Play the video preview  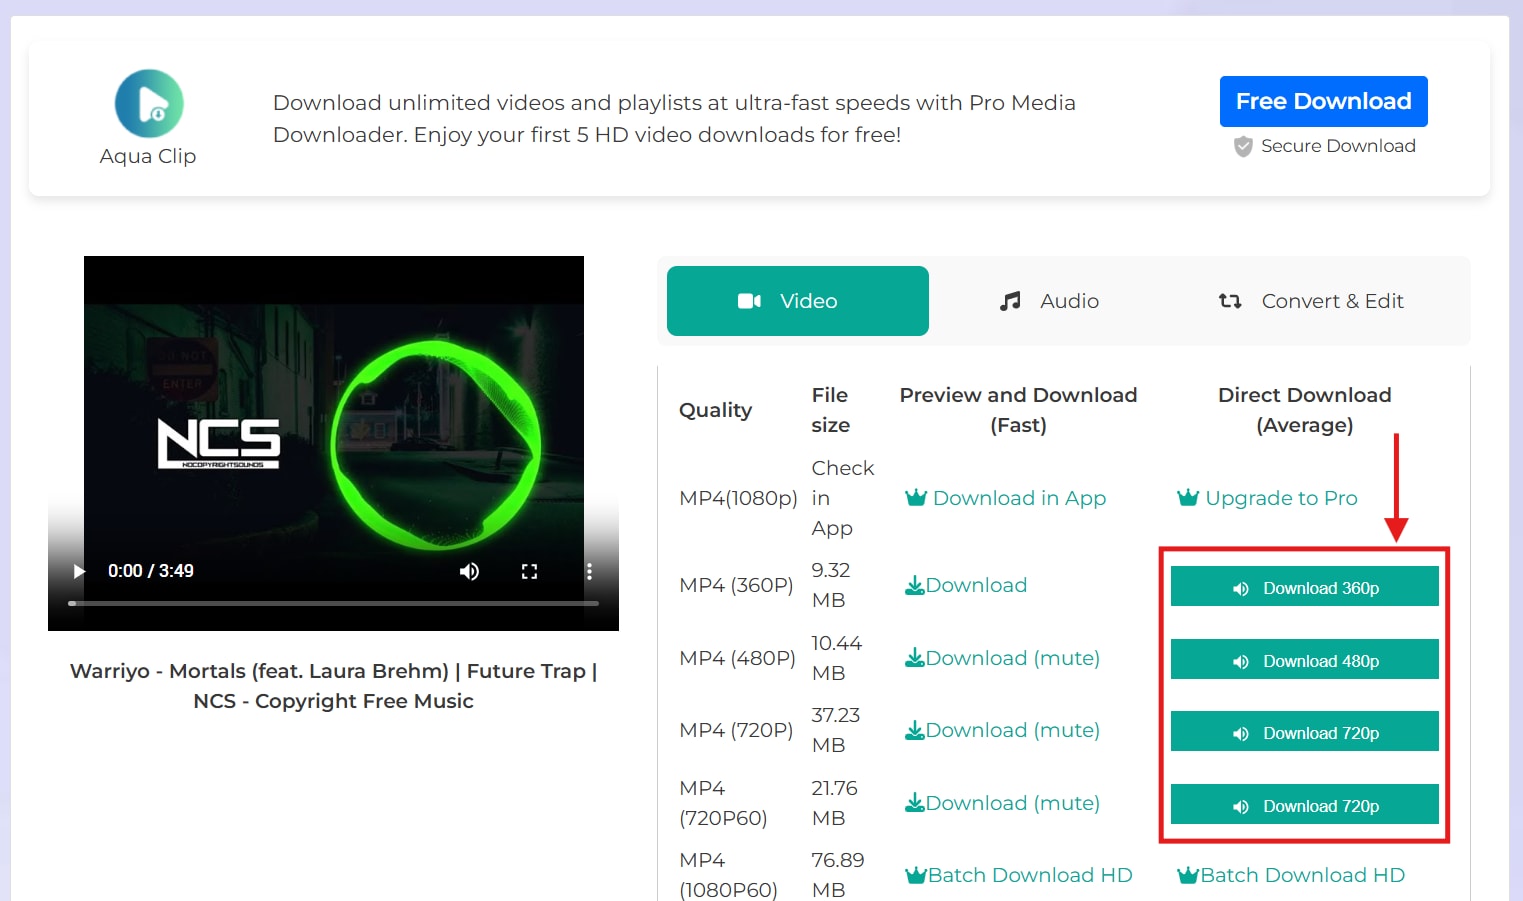pyautogui.click(x=79, y=571)
